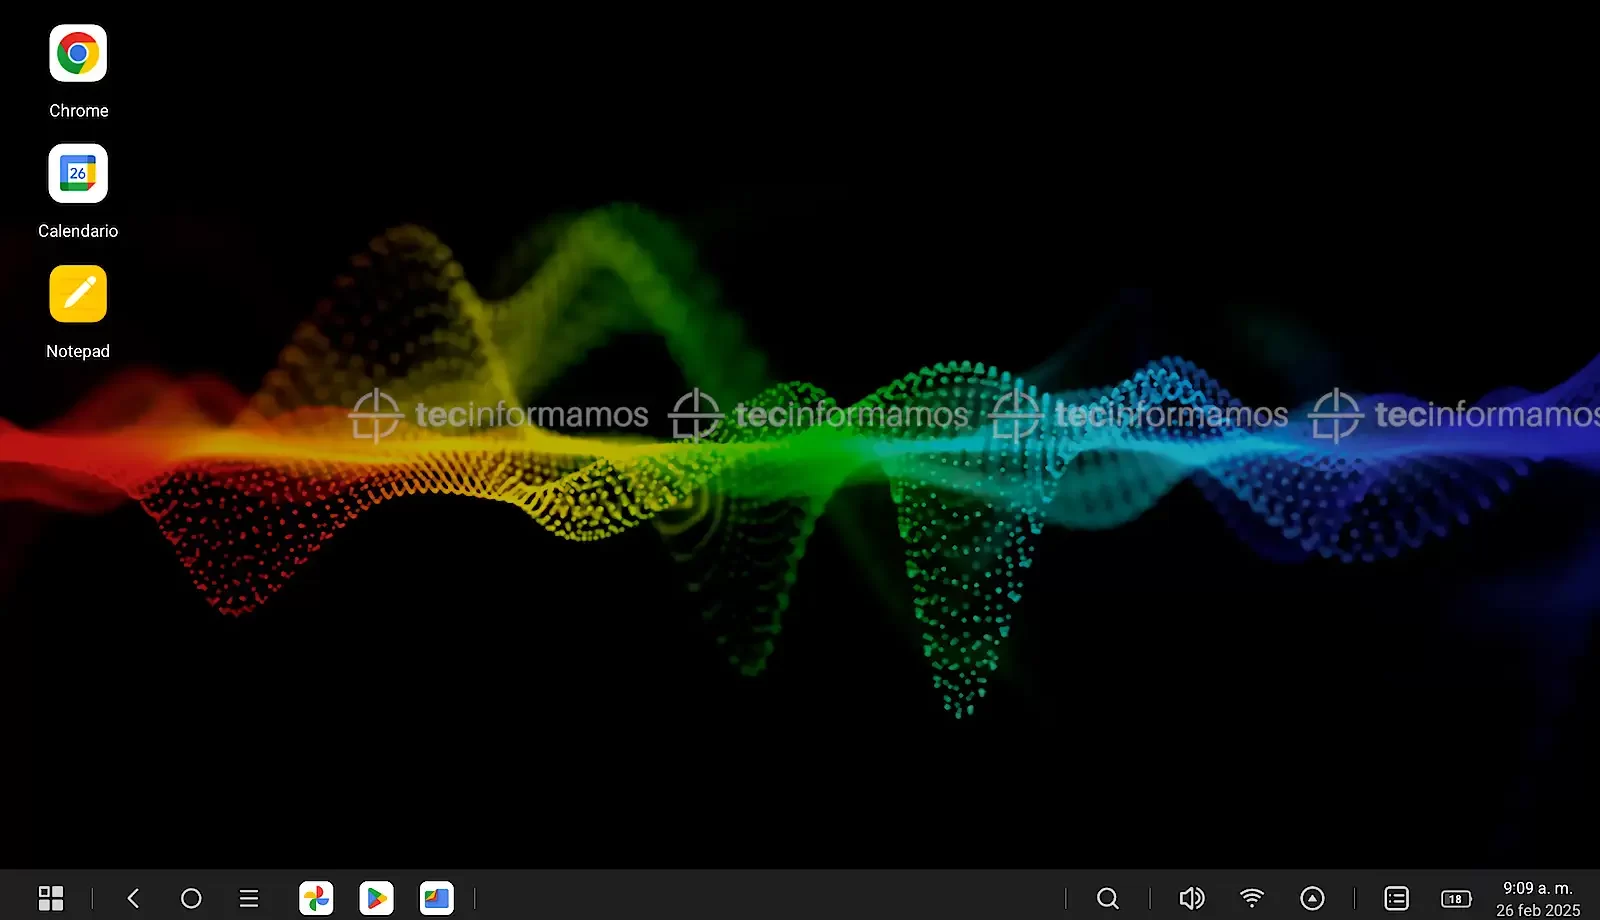Viewport: 1600px width, 920px height.
Task: Open the app drawer grid button
Action: pyautogui.click(x=51, y=898)
